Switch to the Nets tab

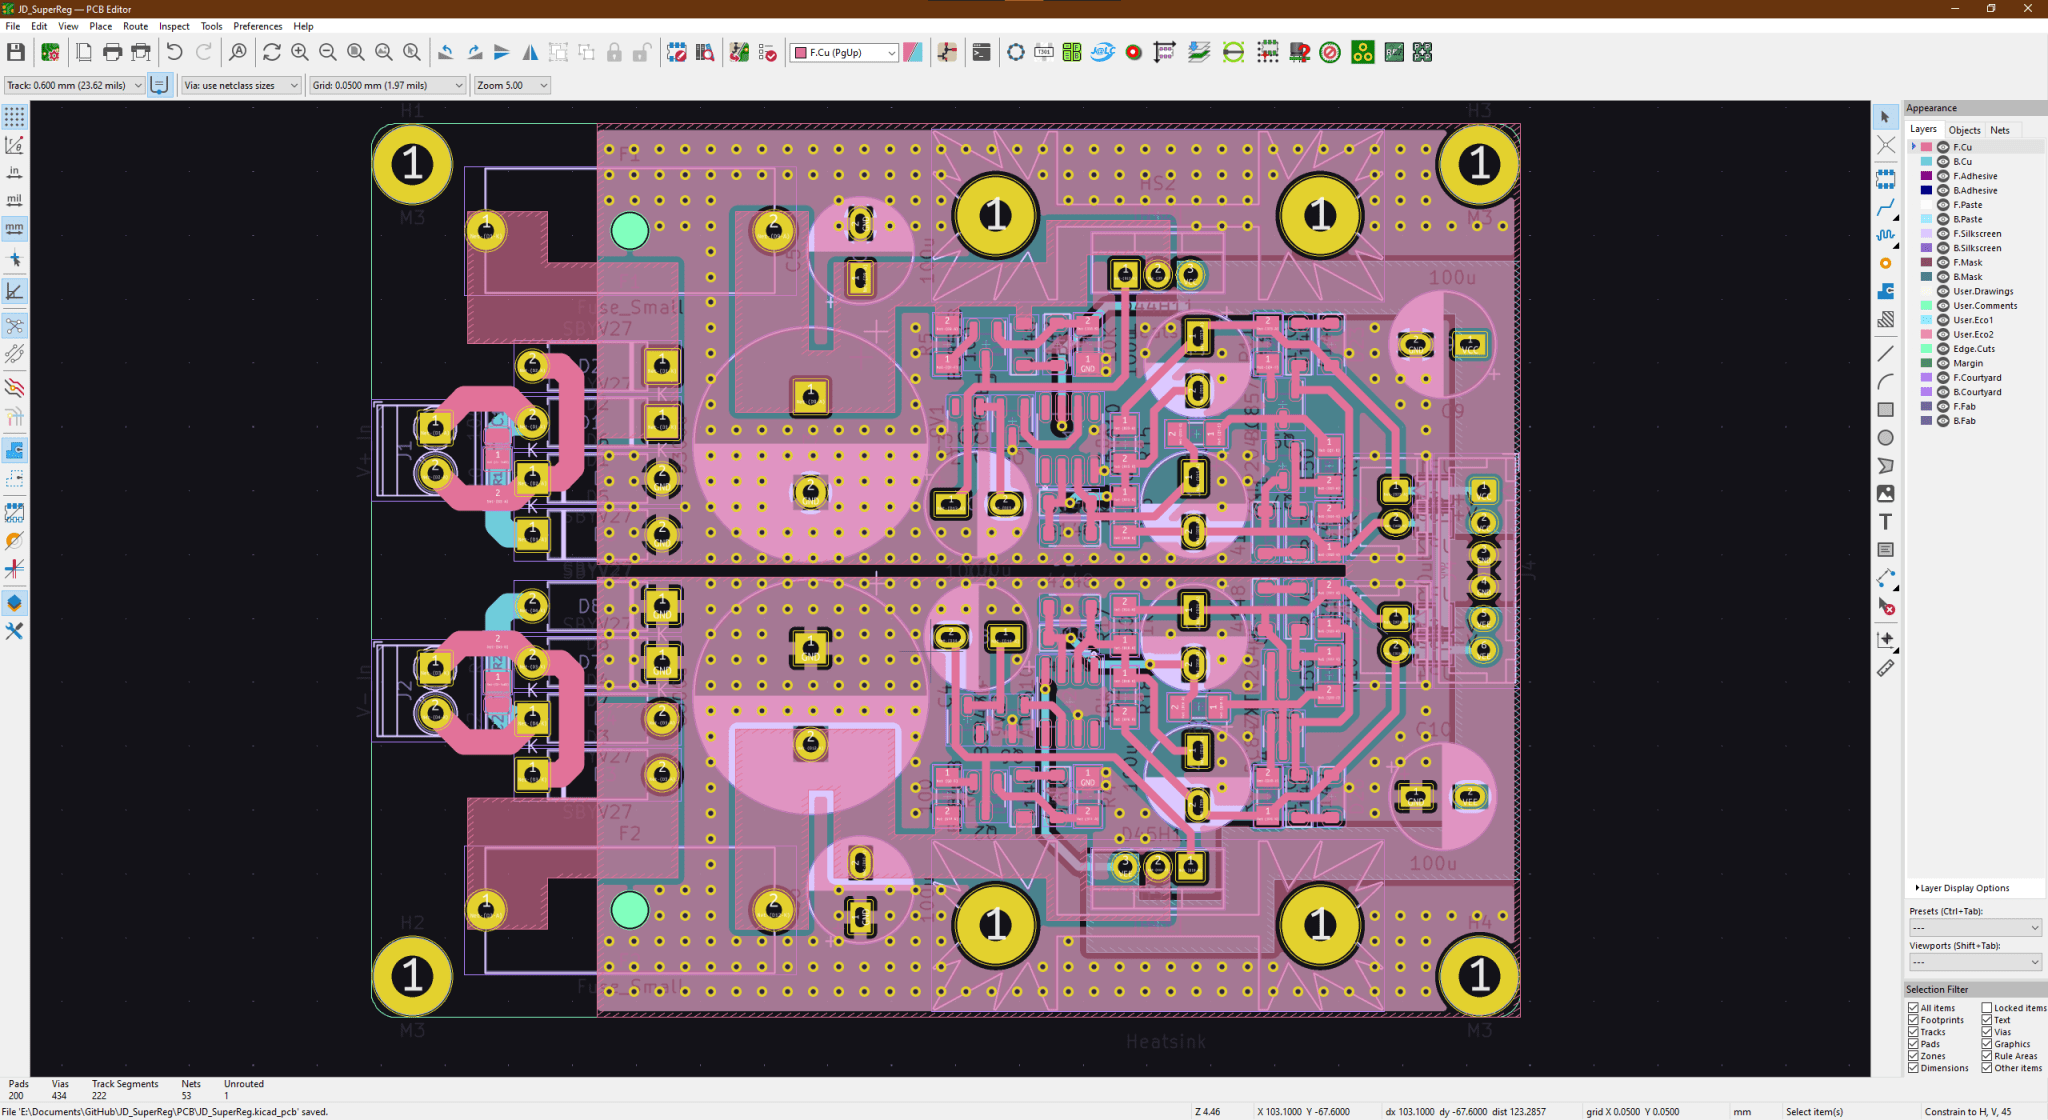click(1999, 130)
